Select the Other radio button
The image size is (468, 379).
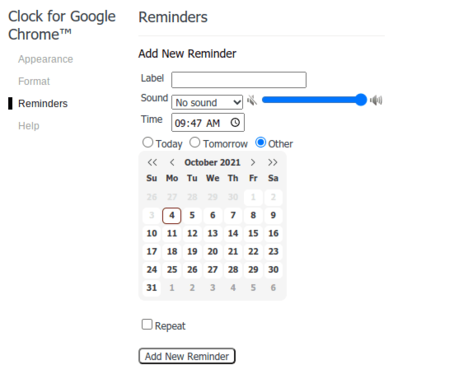(260, 143)
